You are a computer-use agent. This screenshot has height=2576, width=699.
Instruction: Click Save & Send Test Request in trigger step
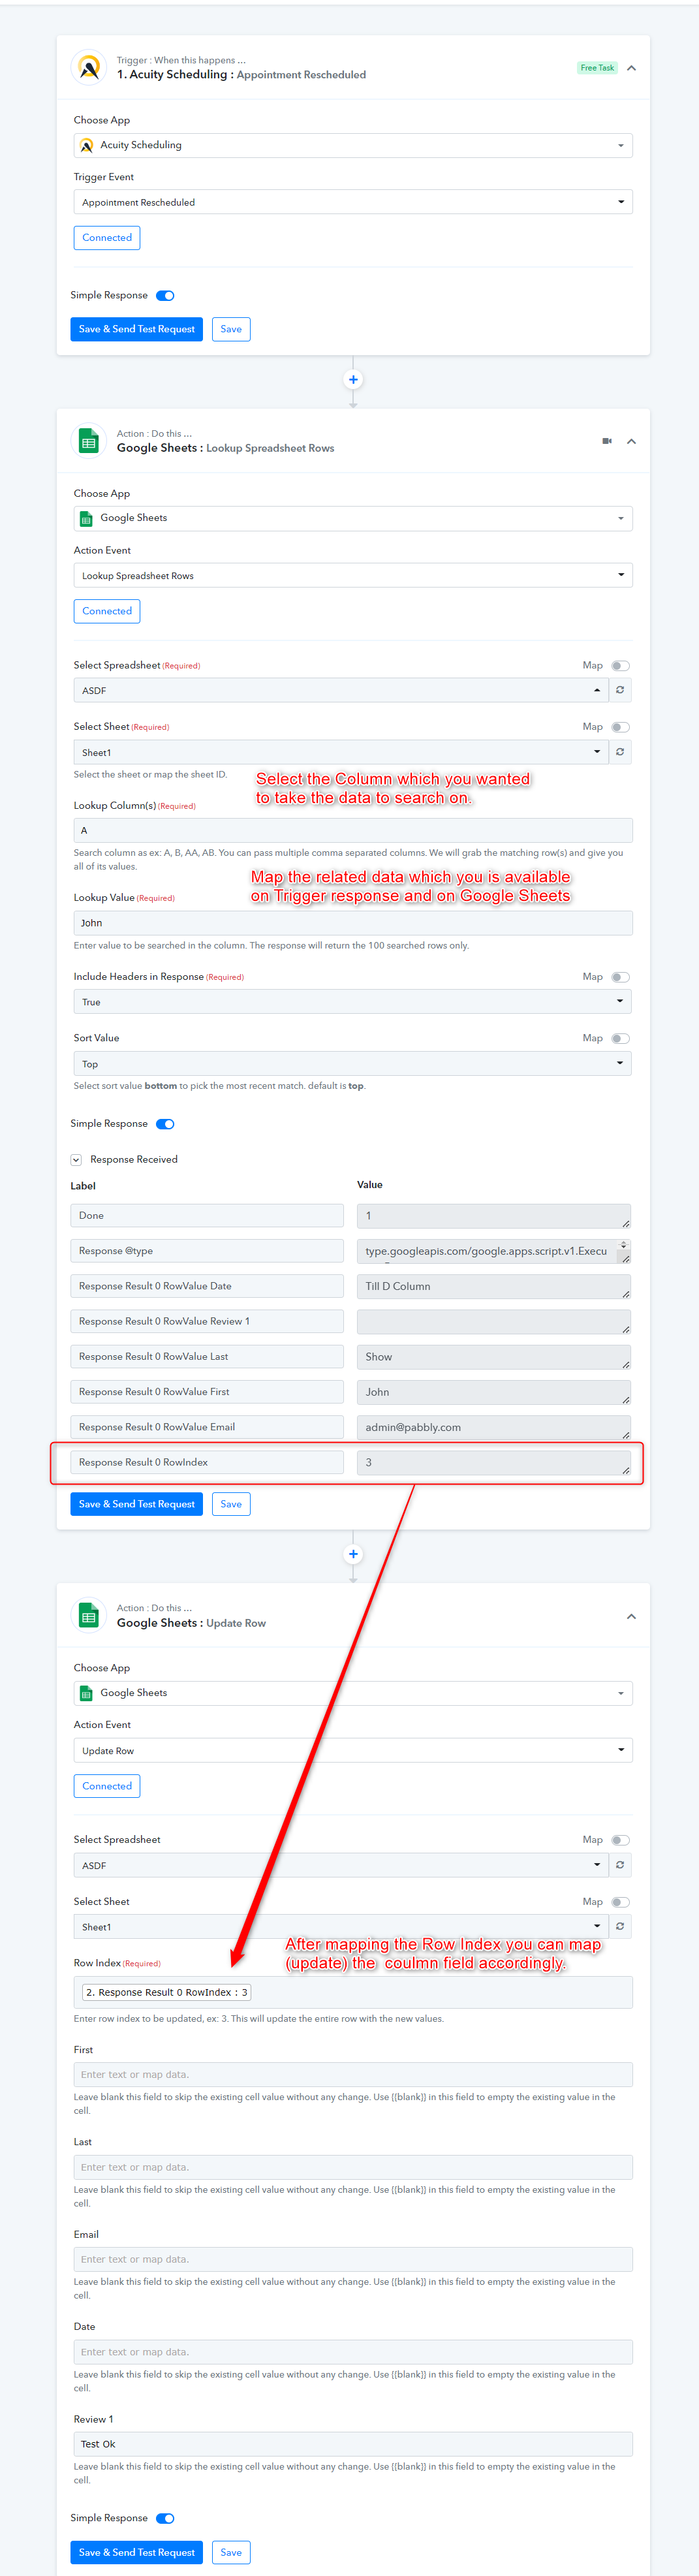(x=137, y=329)
